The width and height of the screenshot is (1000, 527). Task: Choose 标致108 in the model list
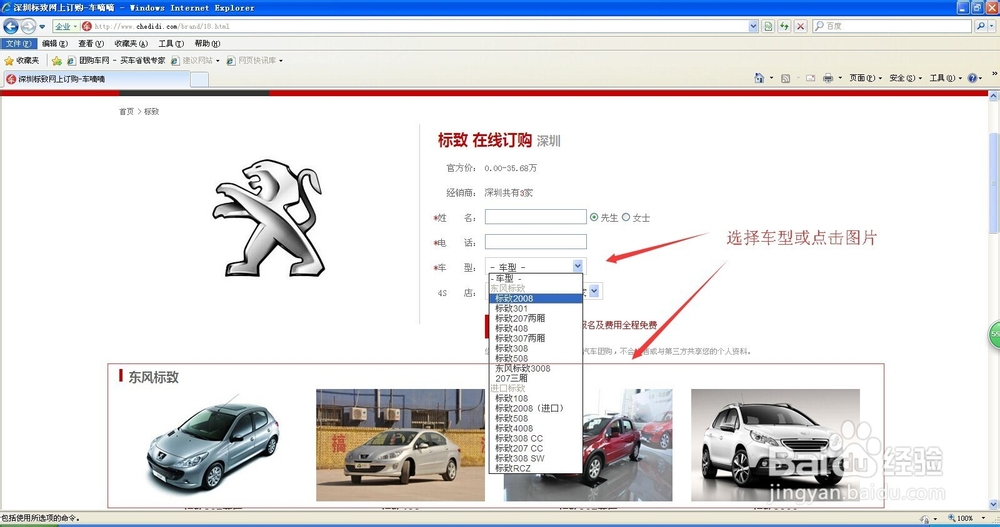point(536,398)
